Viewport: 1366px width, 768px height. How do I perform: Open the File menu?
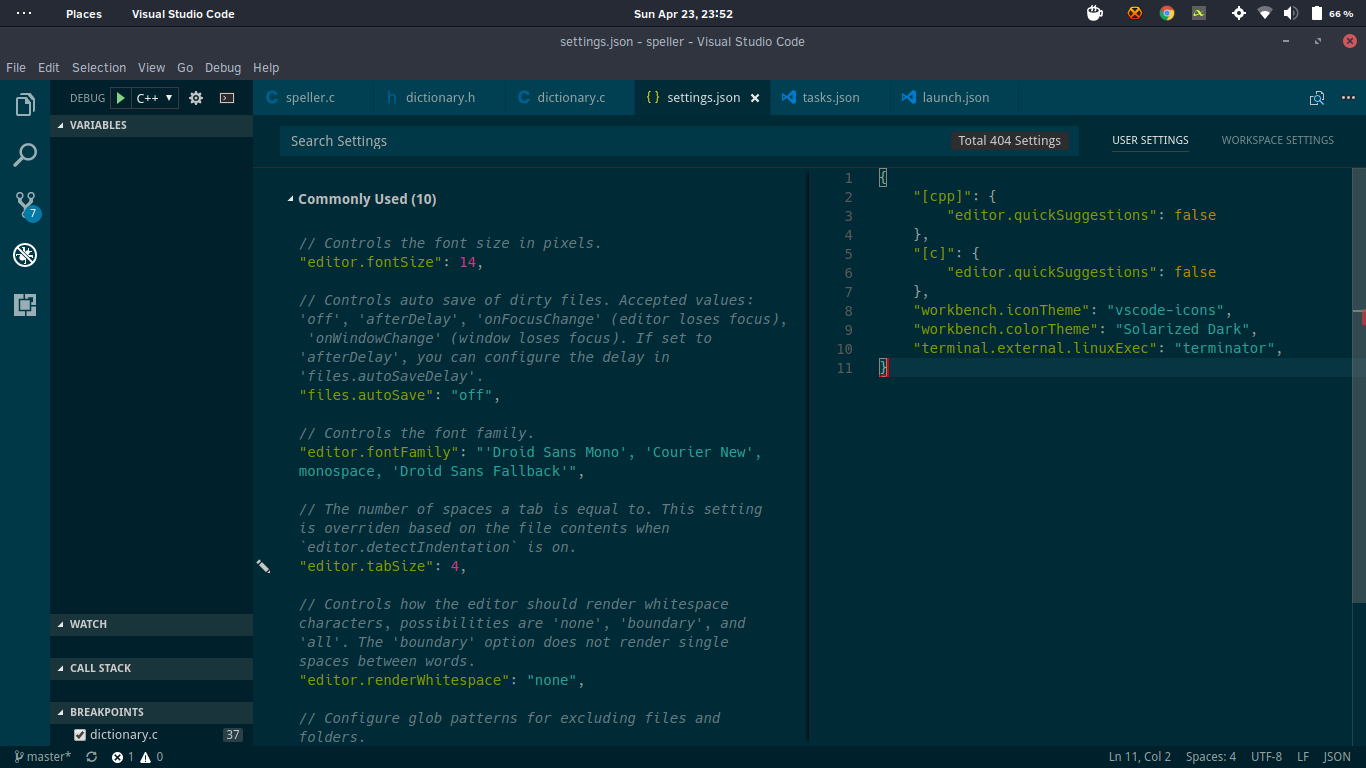click(x=16, y=68)
